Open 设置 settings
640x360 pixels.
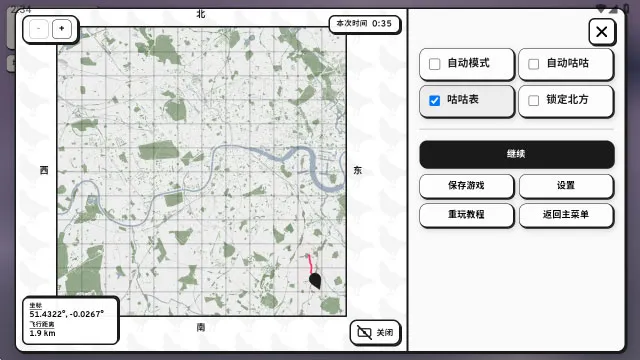[x=566, y=186]
